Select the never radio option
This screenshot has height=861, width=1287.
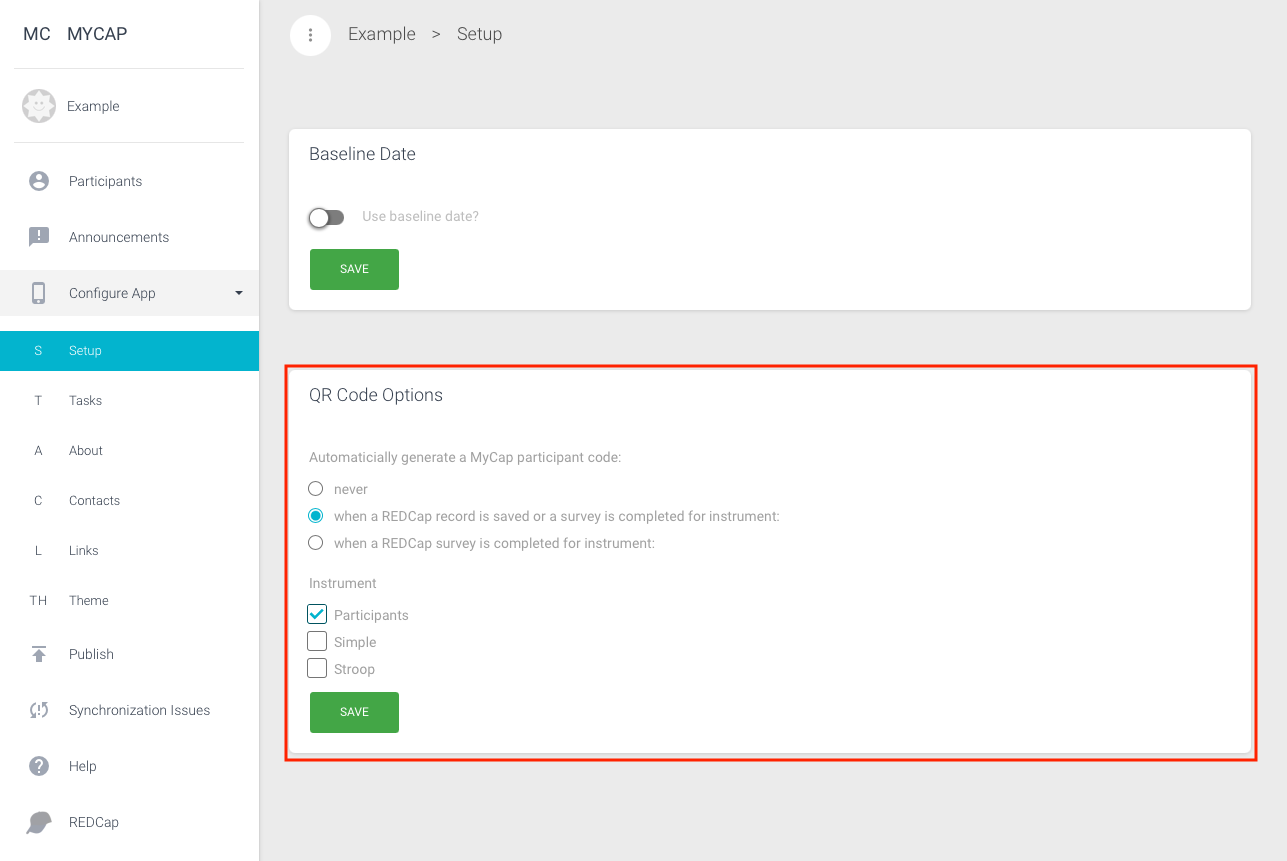(x=315, y=488)
